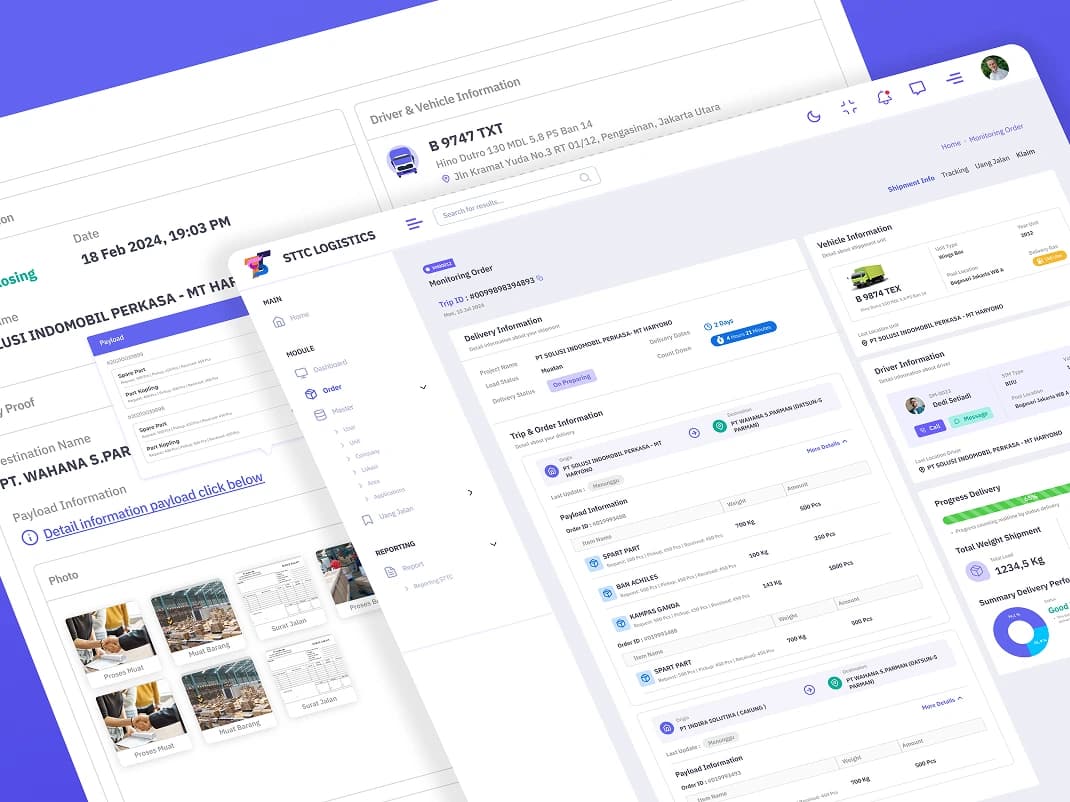Collapse More Details of PT INDIRA SOLUTIKA trip
The height and width of the screenshot is (802, 1070).
(x=942, y=702)
